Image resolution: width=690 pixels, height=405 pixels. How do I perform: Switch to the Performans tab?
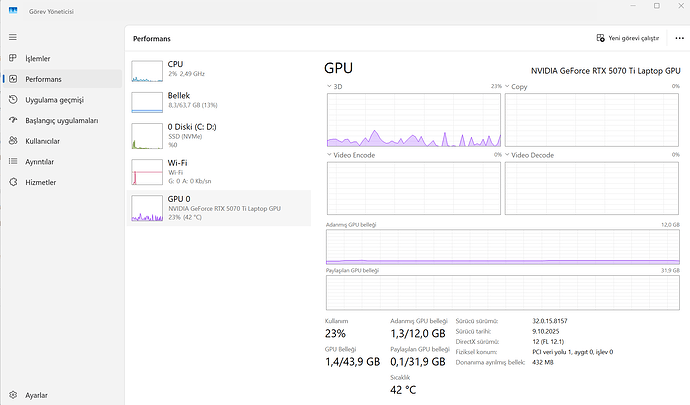tap(43, 79)
